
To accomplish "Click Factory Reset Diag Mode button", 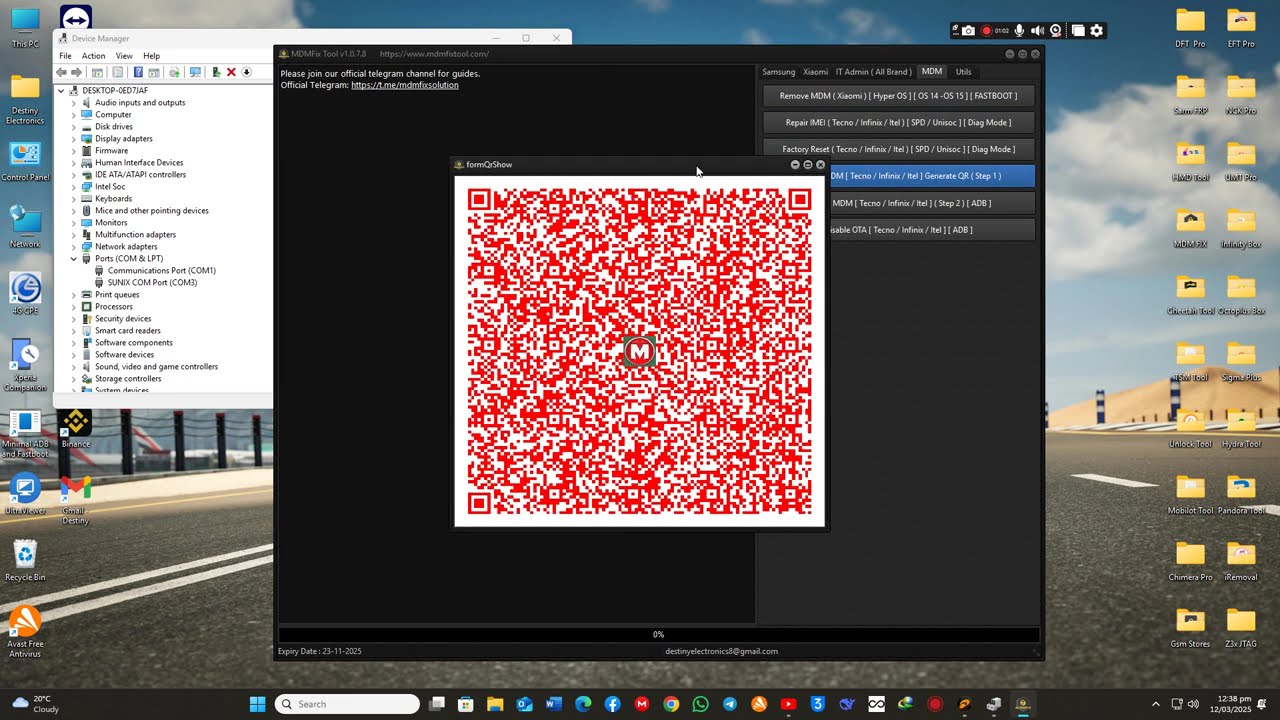I will click(x=898, y=149).
